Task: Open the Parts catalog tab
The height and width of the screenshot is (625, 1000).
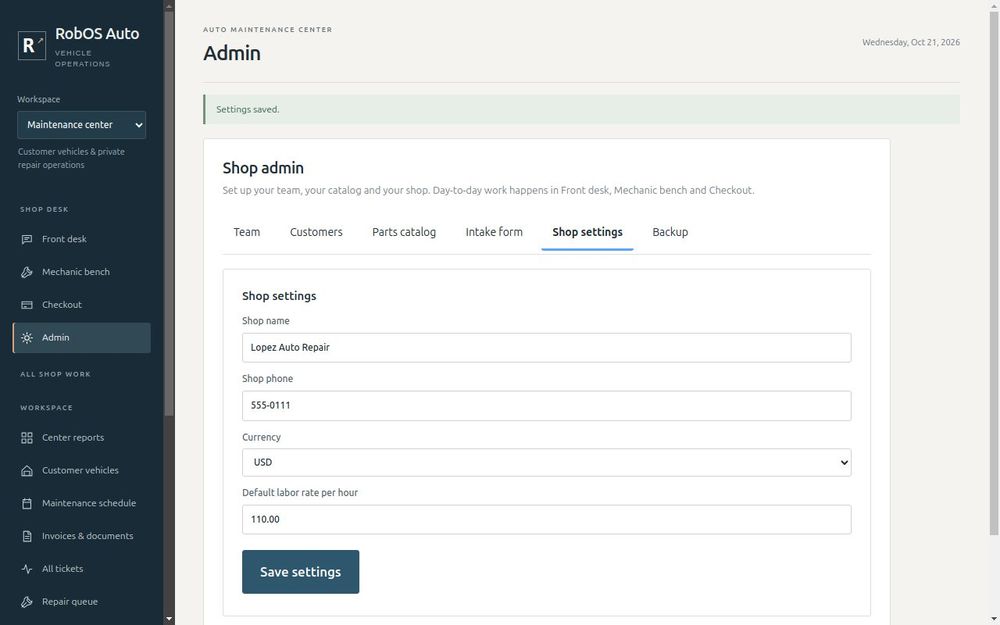Action: (x=404, y=232)
